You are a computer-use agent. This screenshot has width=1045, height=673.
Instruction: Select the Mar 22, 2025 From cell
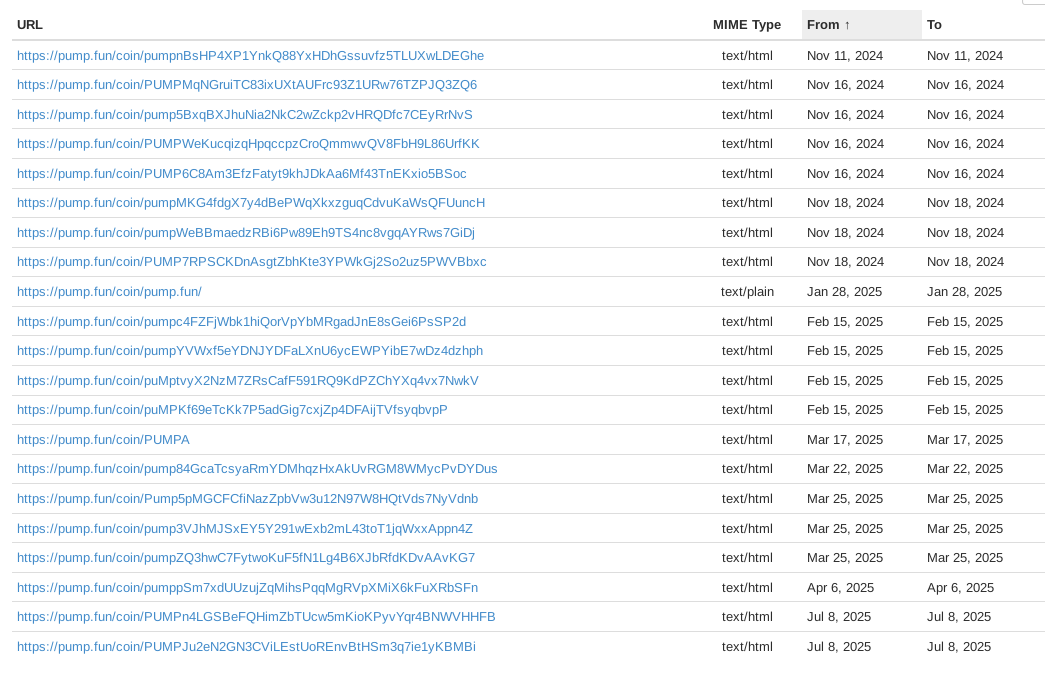tap(845, 469)
